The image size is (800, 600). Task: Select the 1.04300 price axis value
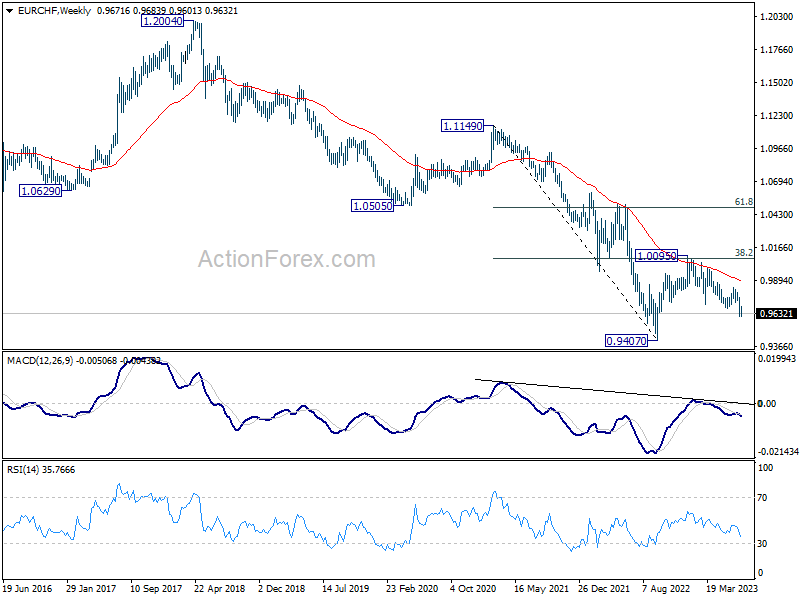click(x=777, y=215)
